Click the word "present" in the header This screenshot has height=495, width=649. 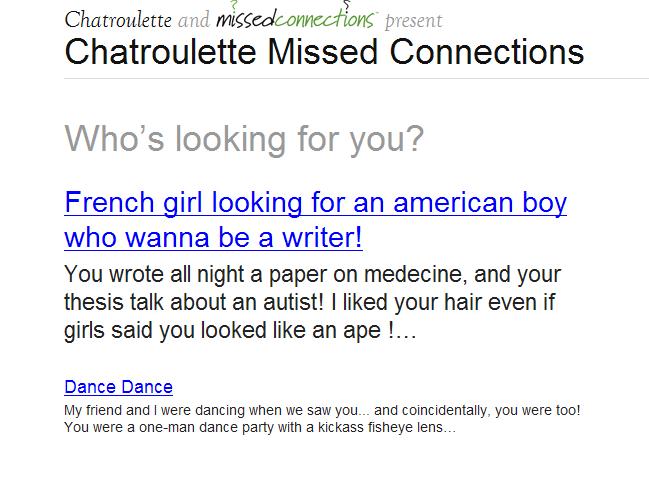point(413,20)
